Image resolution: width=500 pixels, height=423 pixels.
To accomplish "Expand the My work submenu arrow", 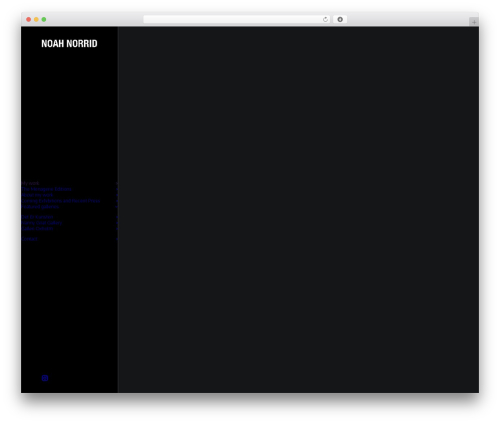I will (117, 183).
